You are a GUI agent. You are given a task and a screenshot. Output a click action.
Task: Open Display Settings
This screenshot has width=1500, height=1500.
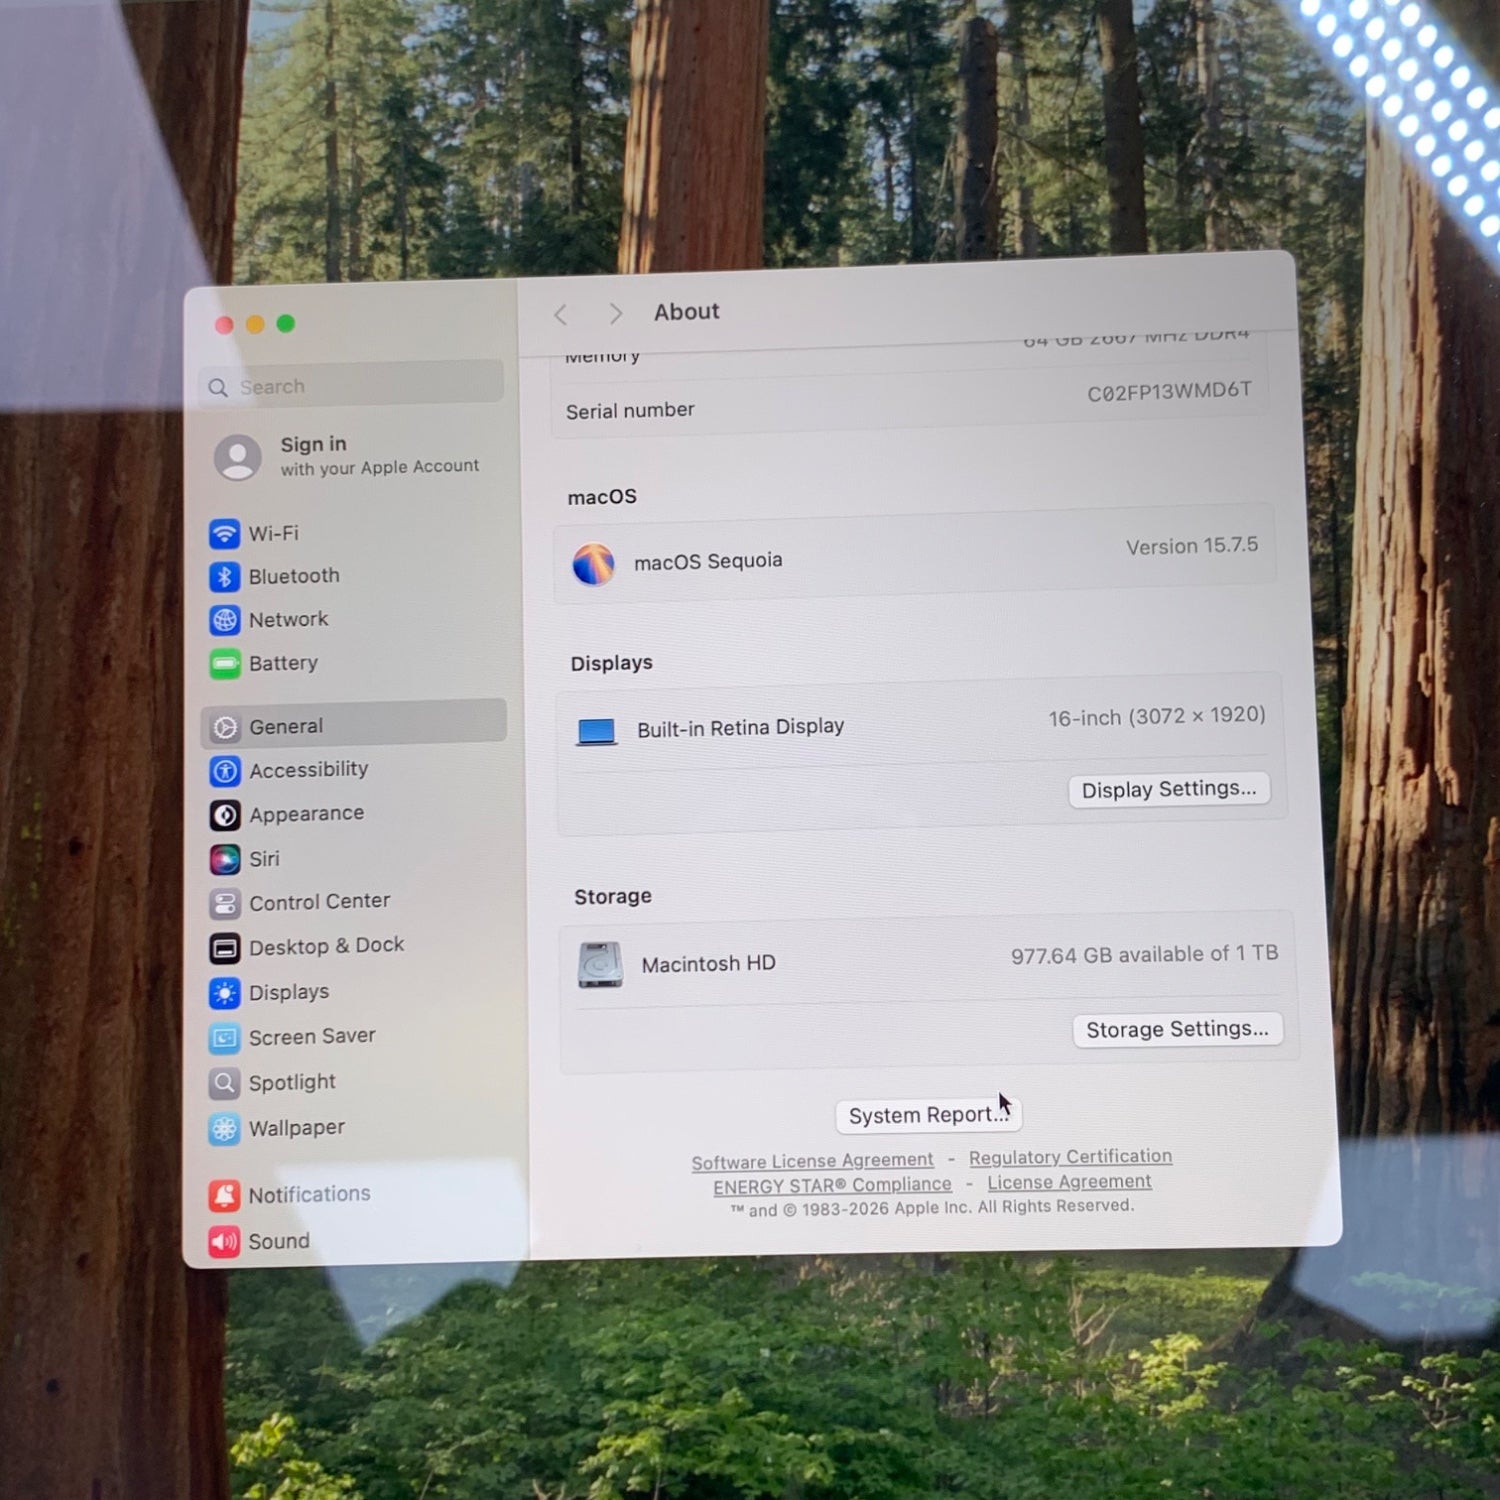click(1169, 789)
